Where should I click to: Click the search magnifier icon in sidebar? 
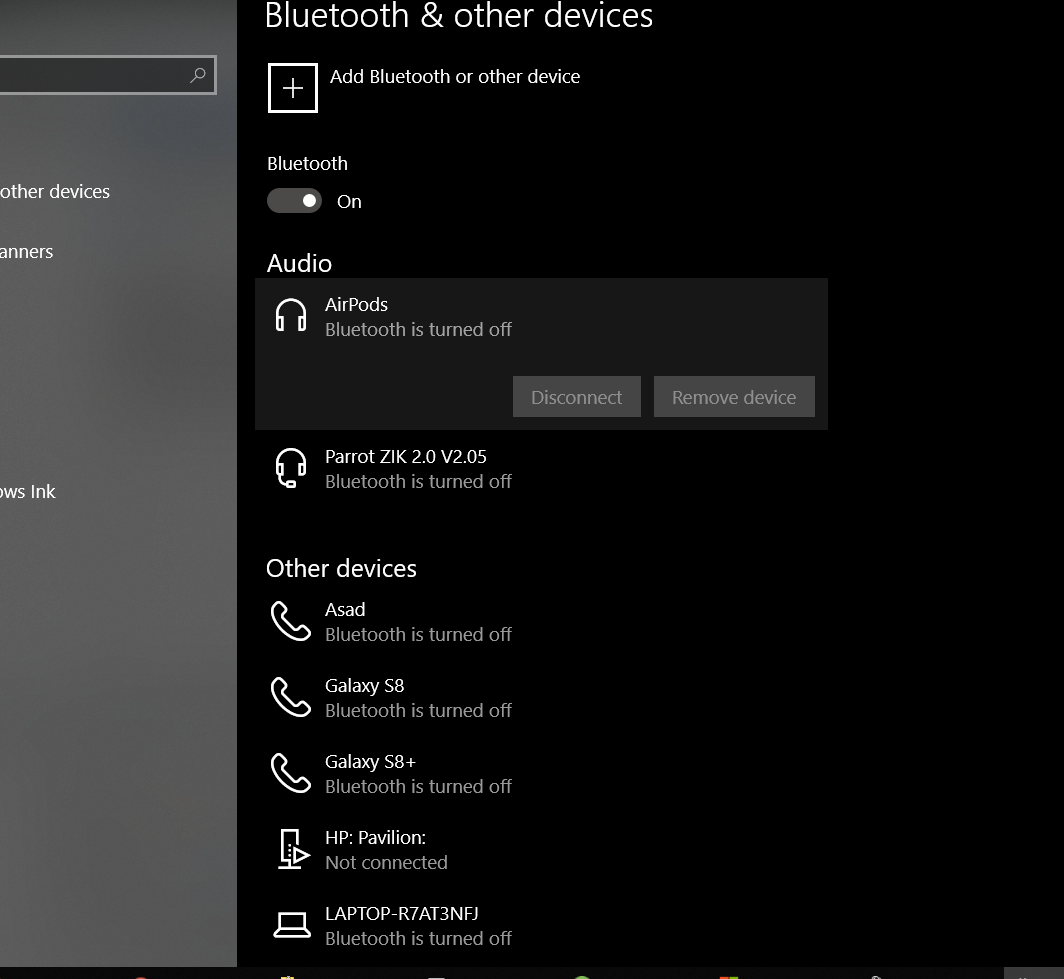(x=197, y=75)
